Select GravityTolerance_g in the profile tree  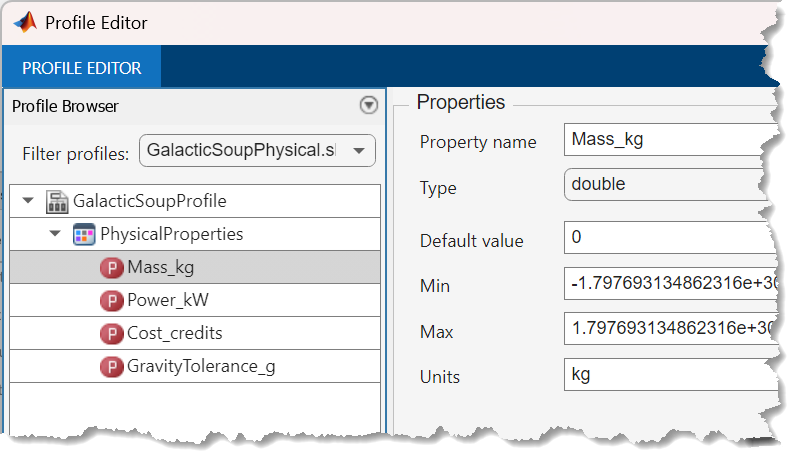coord(200,366)
